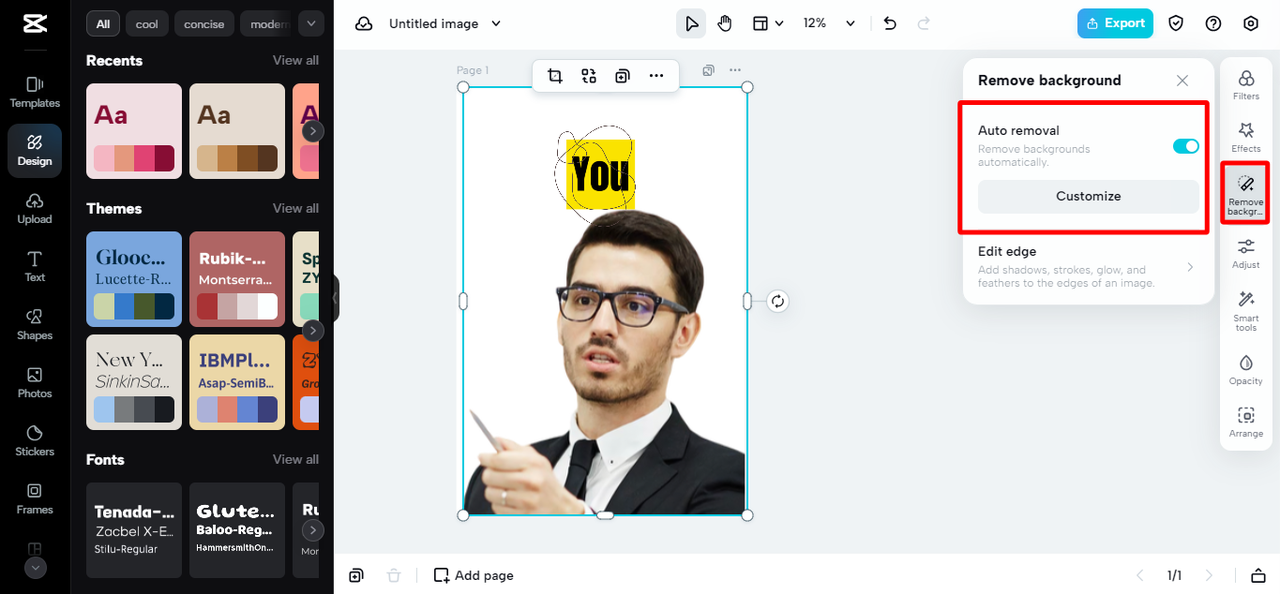Click the crop tool in floating toolbar
The height and width of the screenshot is (594, 1280).
click(x=555, y=75)
